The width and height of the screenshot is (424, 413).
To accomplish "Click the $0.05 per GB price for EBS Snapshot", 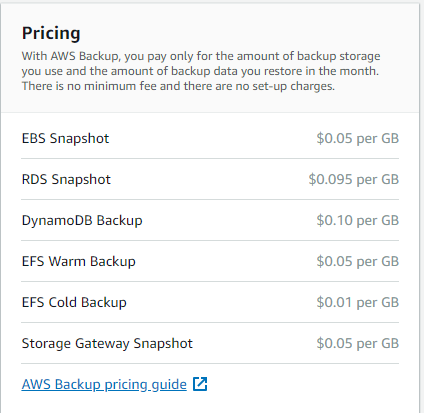I will tap(358, 138).
